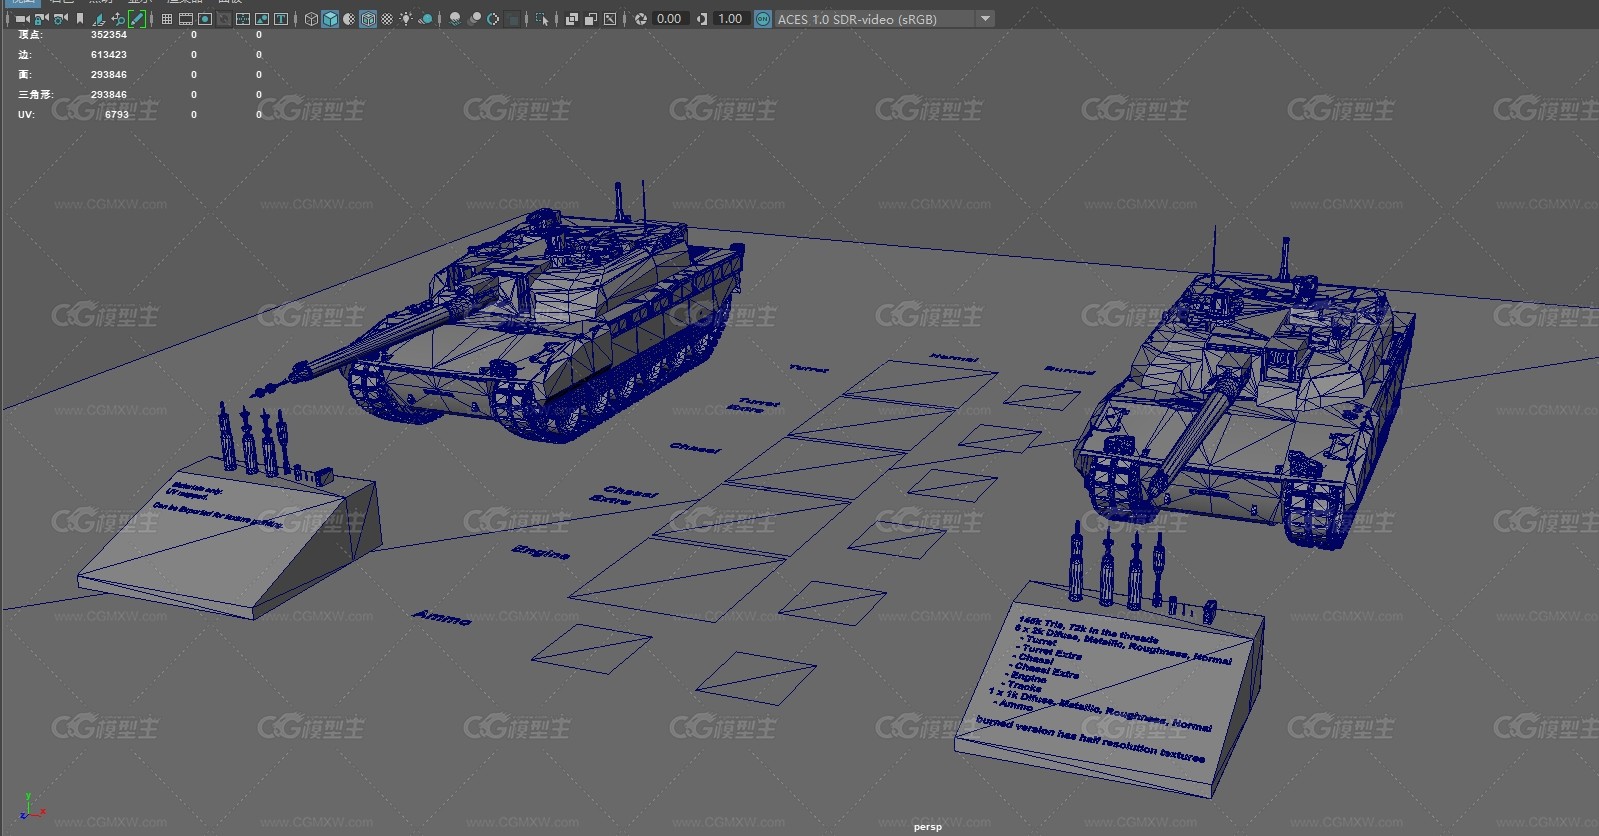Click the Safe Action icon

pos(262,19)
